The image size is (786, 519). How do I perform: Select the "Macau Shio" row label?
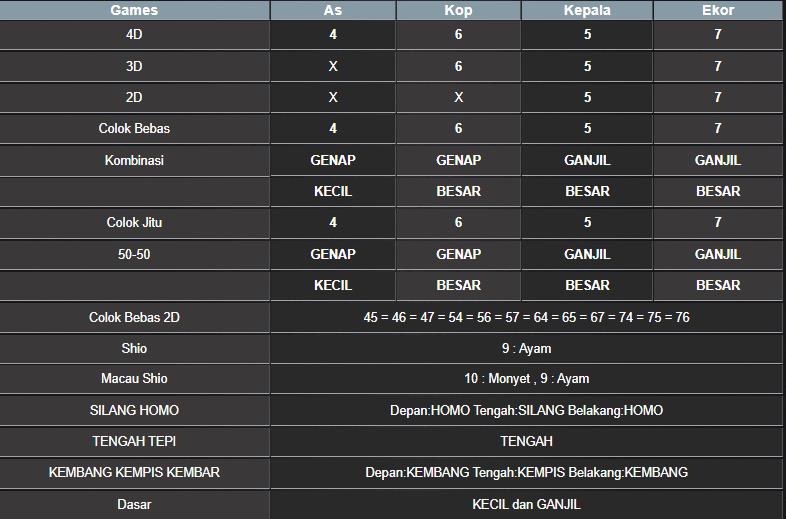[134, 378]
